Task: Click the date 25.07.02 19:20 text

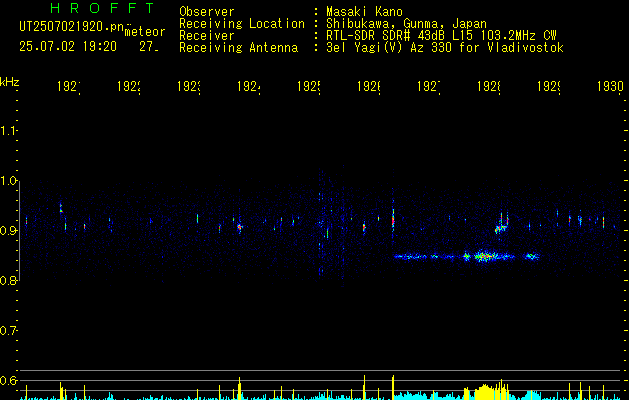Action: click(x=68, y=47)
